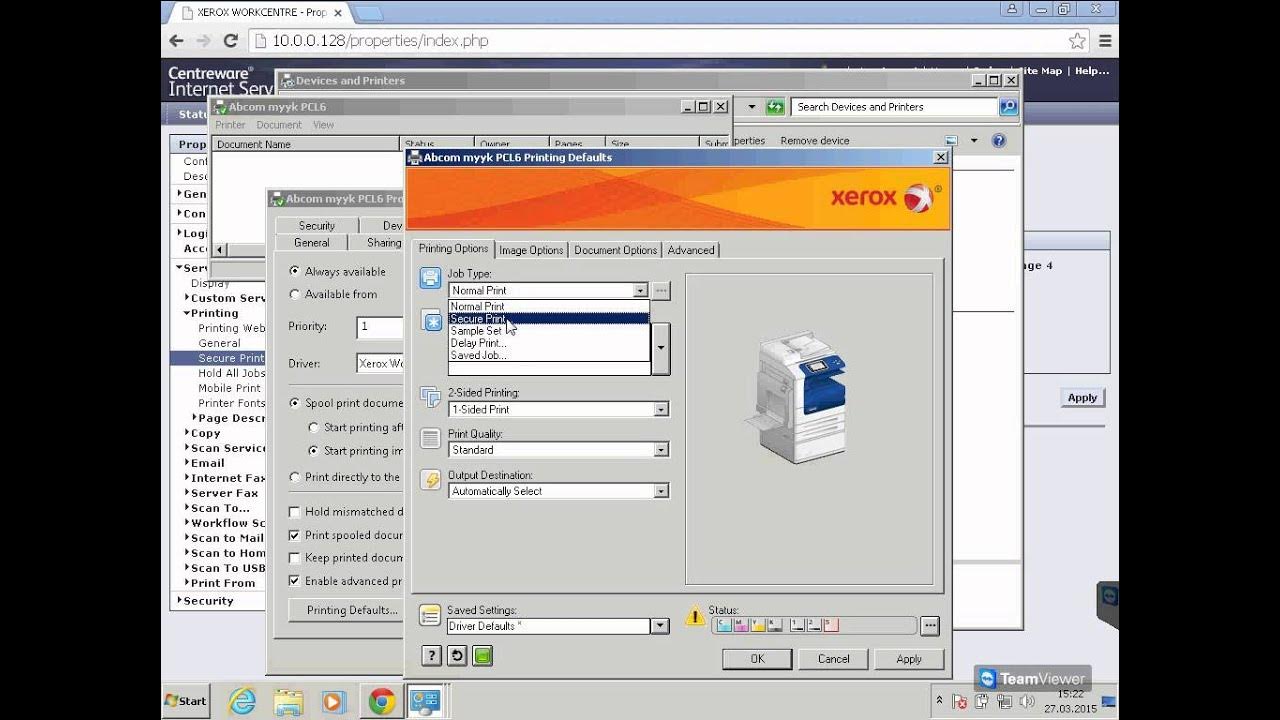Choose Saved Job from job type list
Image resolution: width=1280 pixels, height=720 pixels.
[x=548, y=355]
